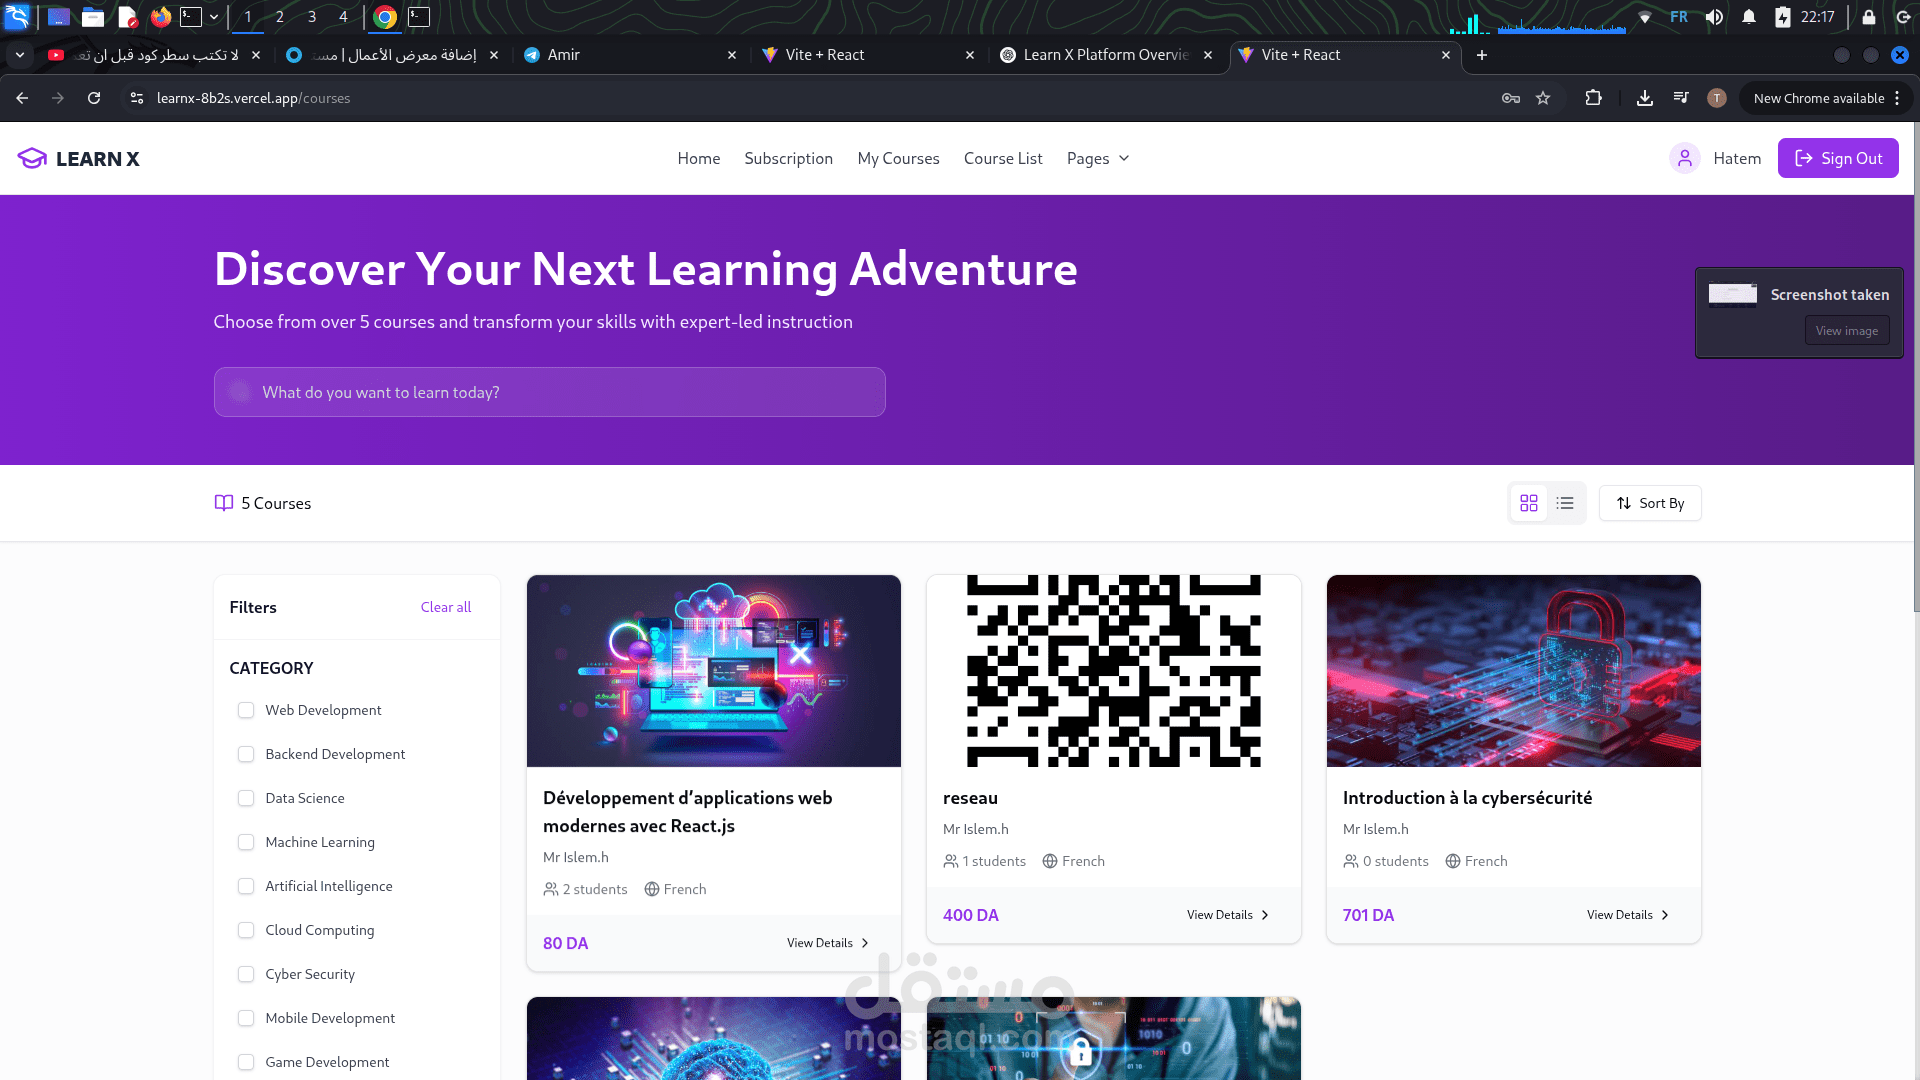This screenshot has width=1920, height=1080.
Task: Check the Machine Learning filter
Action: [x=246, y=842]
